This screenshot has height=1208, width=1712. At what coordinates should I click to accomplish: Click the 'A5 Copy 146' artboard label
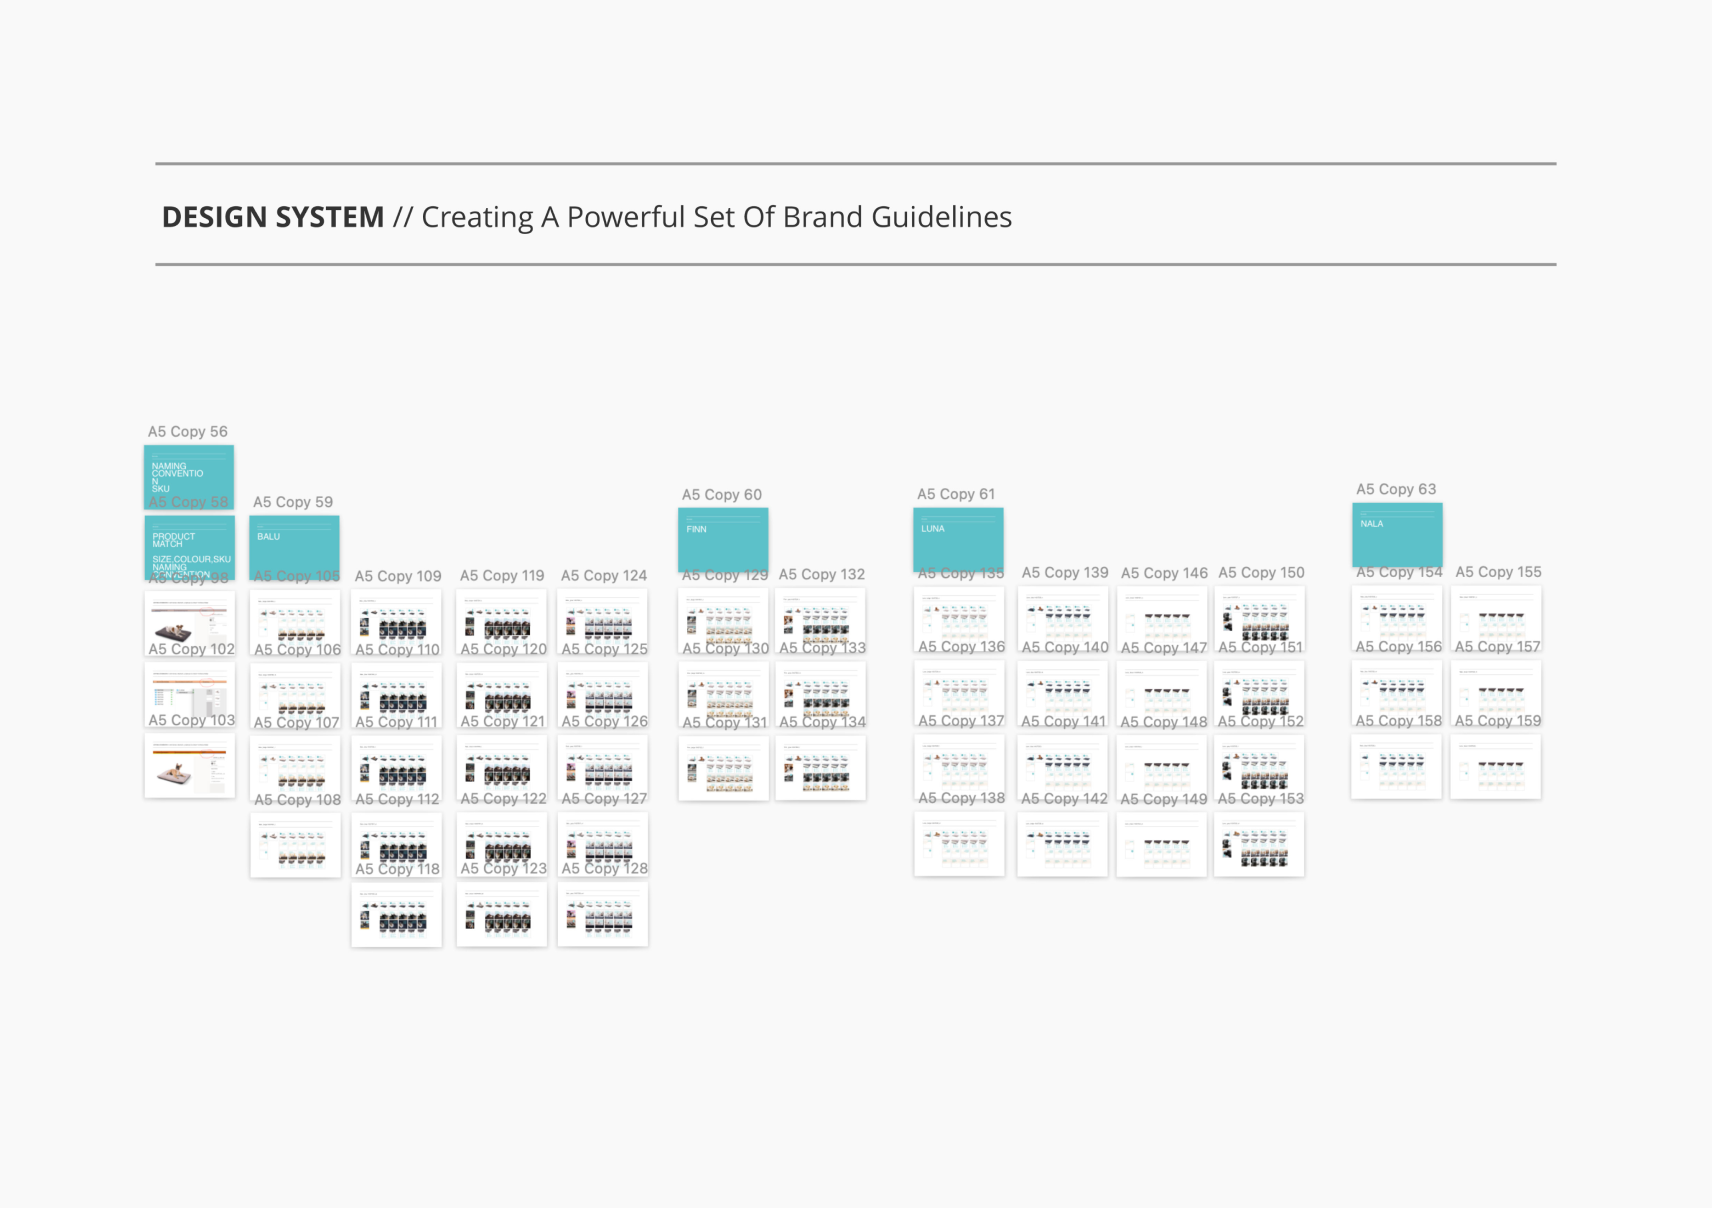[x=1164, y=573]
